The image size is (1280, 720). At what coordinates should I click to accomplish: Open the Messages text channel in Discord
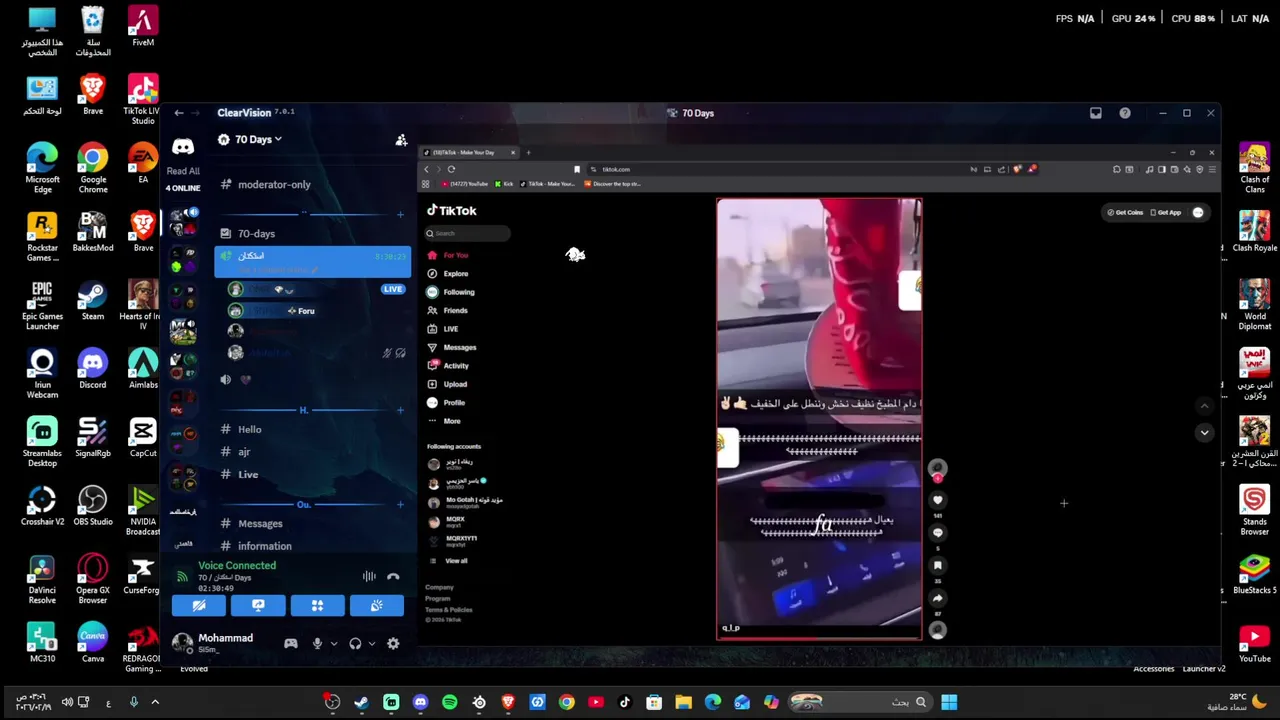pos(260,523)
